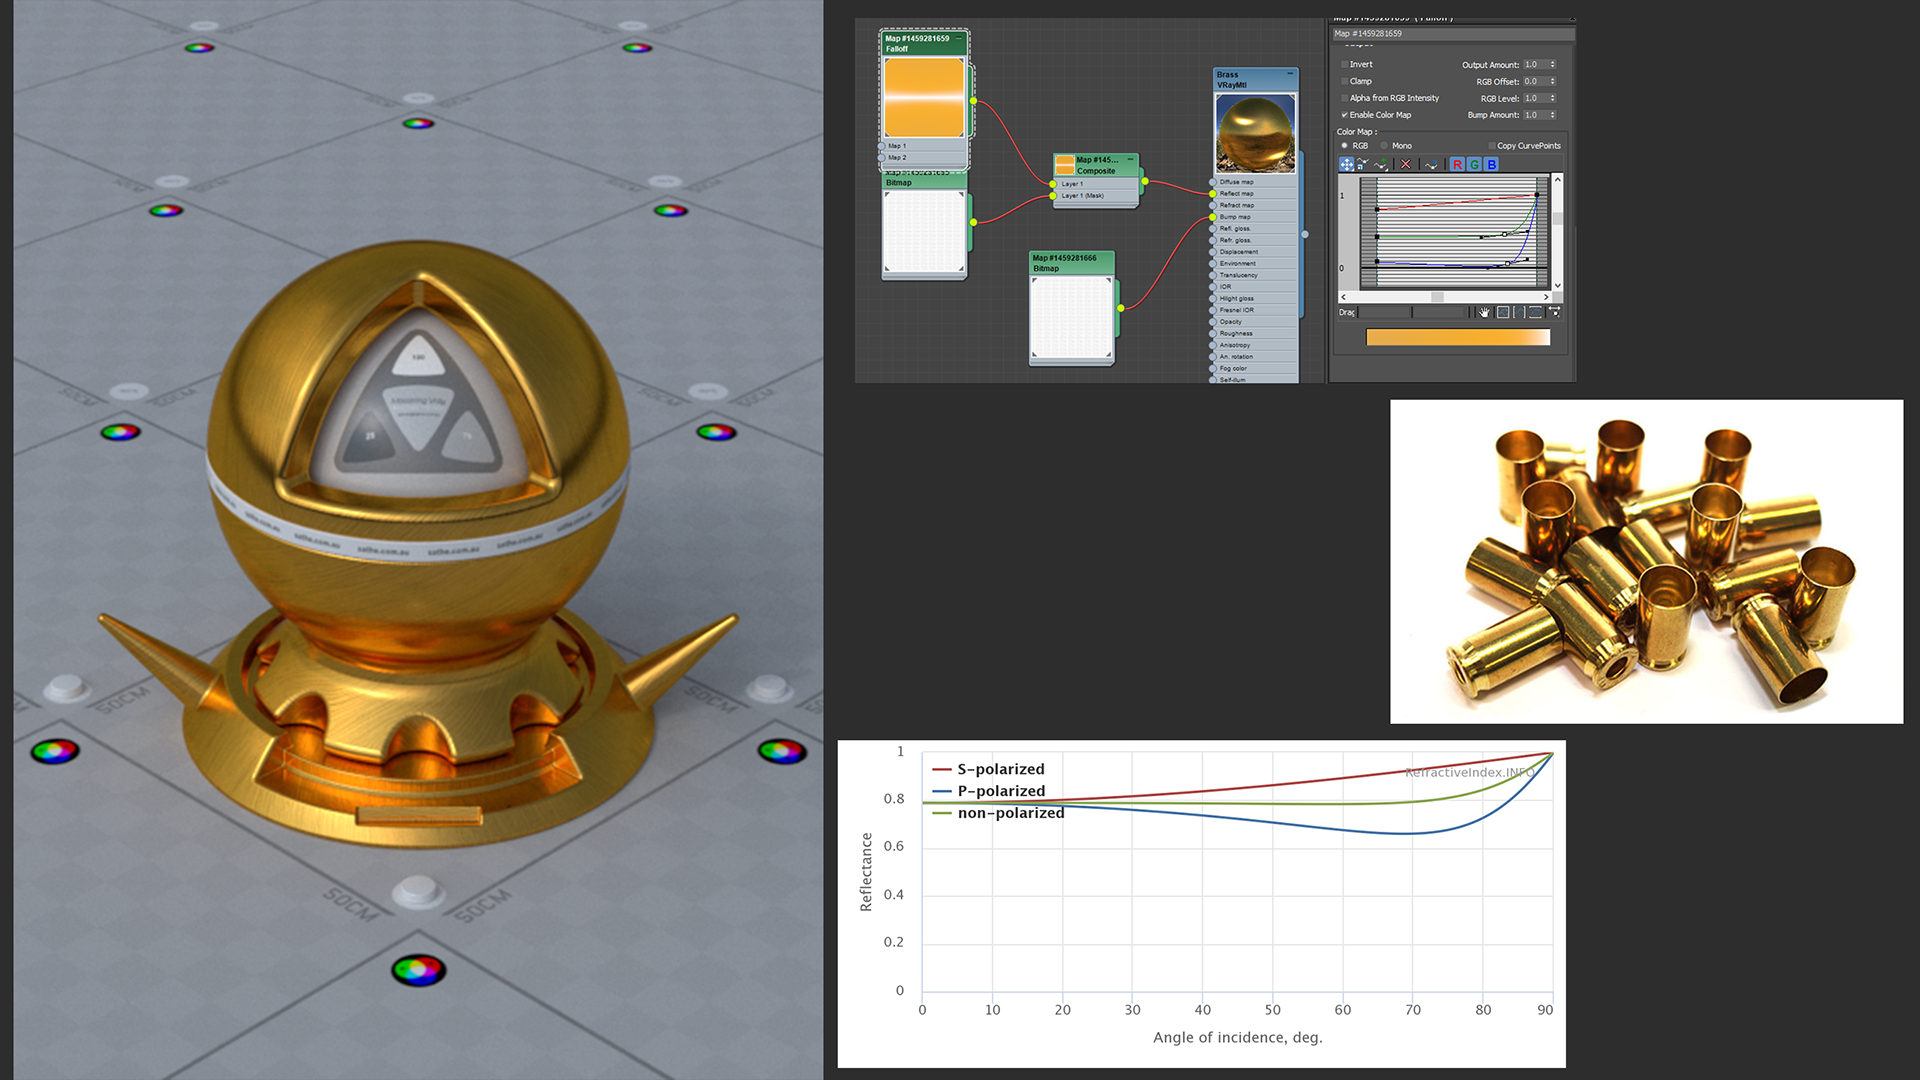
Task: Collapse the Falloff node with its minus button
Action: [959, 38]
